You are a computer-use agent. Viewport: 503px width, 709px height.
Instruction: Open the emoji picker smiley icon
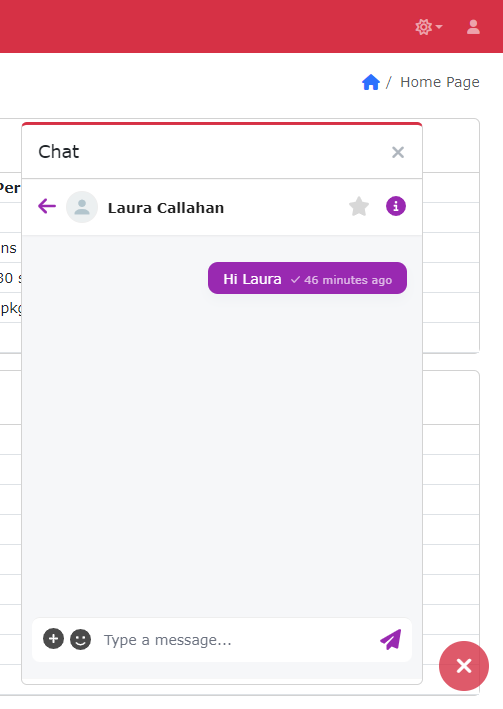pos(81,639)
